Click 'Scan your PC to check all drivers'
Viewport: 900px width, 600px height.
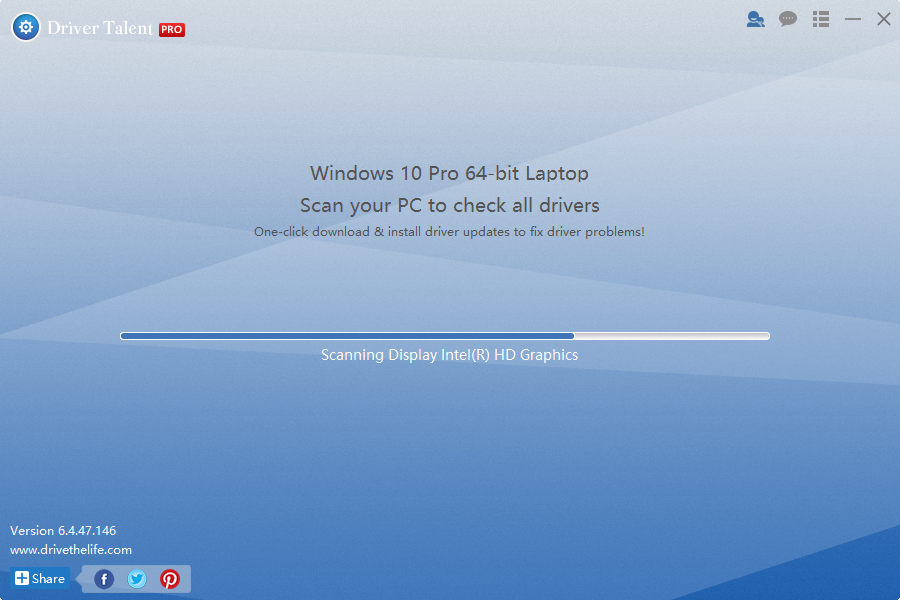(449, 206)
